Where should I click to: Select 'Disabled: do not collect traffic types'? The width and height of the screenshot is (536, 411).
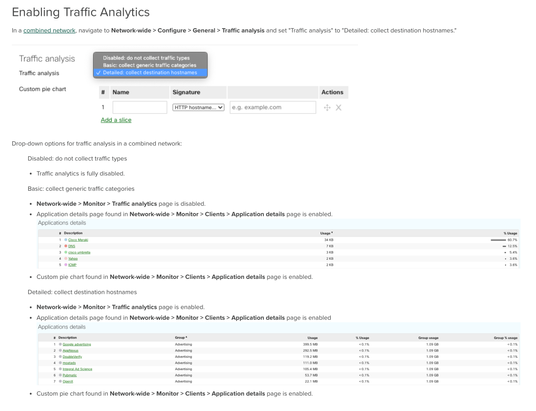pos(146,58)
